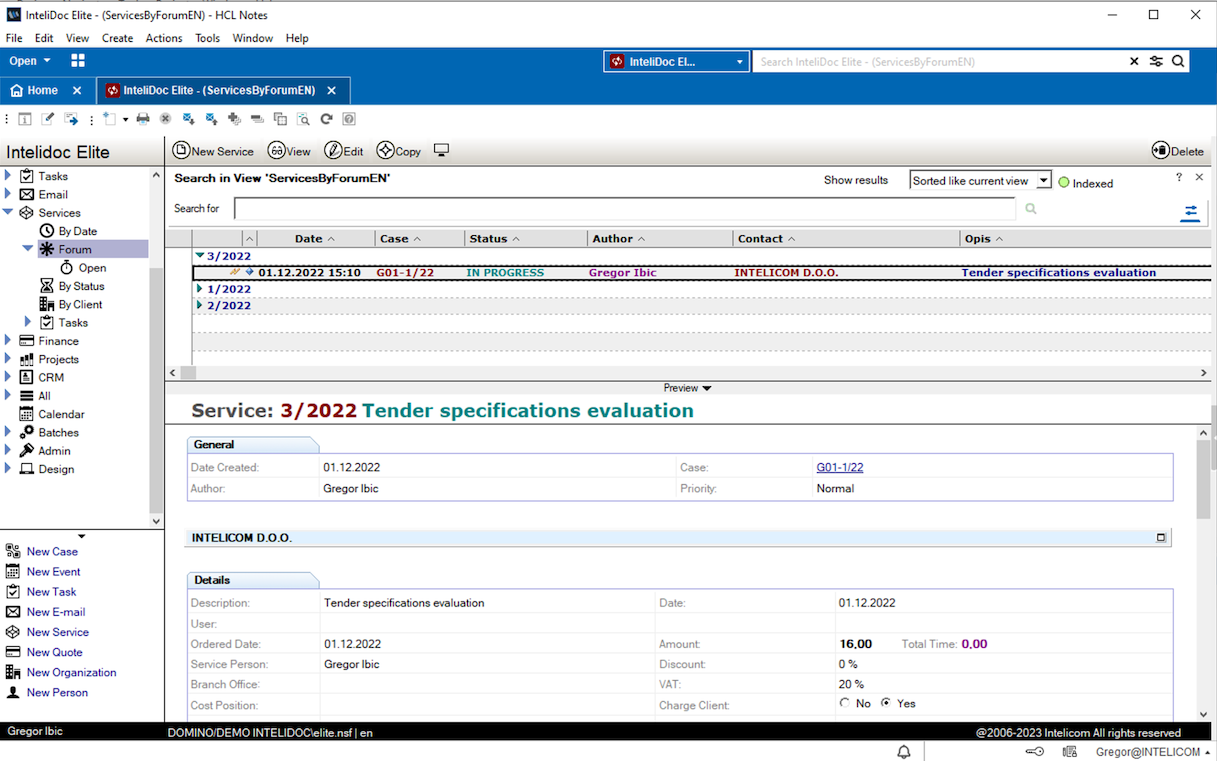Viewport: 1217px width, 761px height.
Task: Expand the CRM tree node
Action: click(8, 377)
